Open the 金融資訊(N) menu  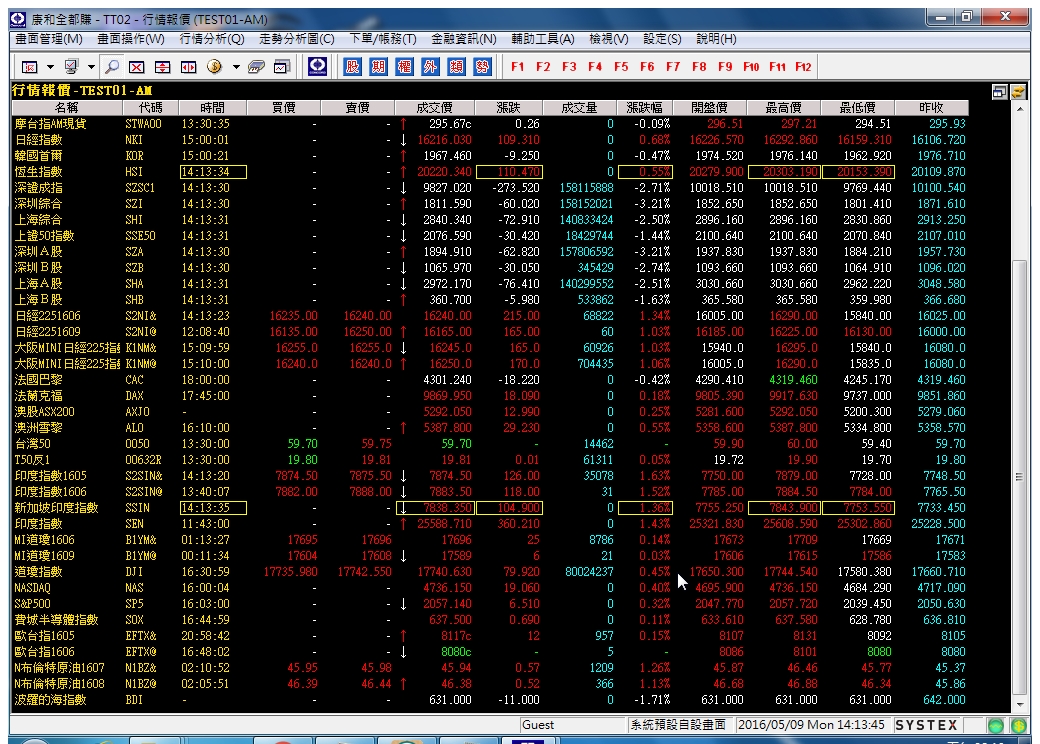pyautogui.click(x=464, y=39)
